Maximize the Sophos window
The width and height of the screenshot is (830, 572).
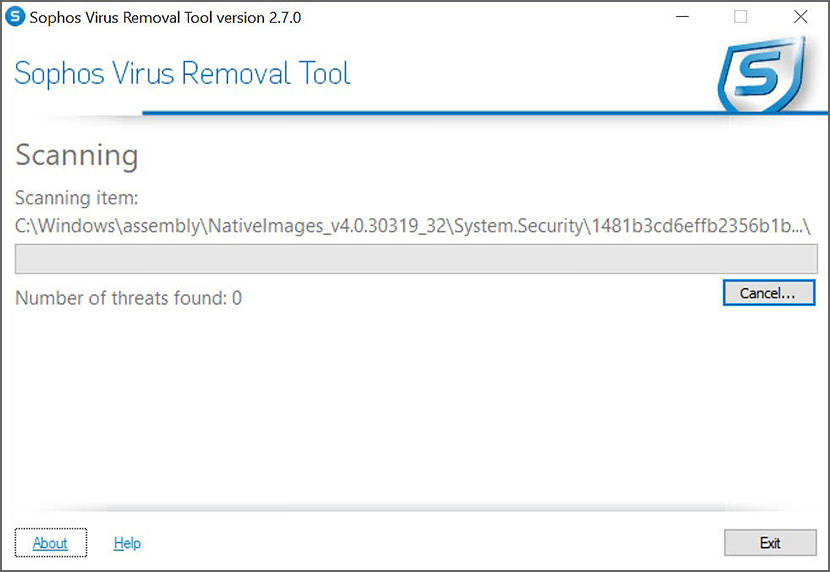[741, 17]
